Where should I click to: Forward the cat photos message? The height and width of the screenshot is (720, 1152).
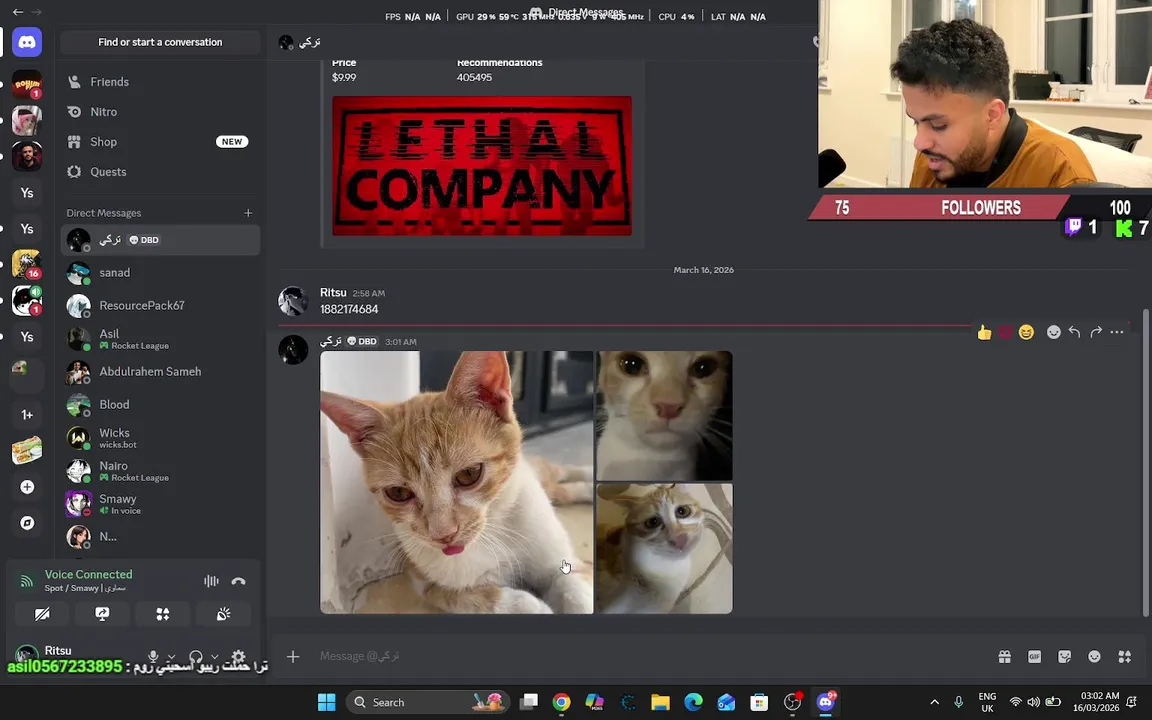pyautogui.click(x=1096, y=333)
